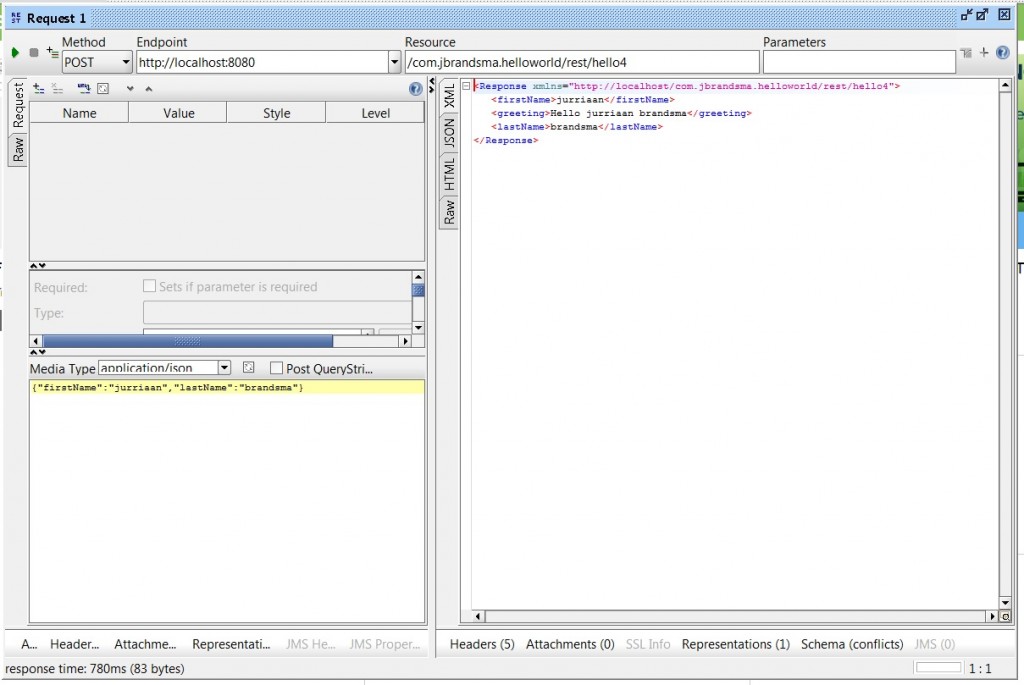Click the add parameter plus icon near Parameters

[x=984, y=52]
